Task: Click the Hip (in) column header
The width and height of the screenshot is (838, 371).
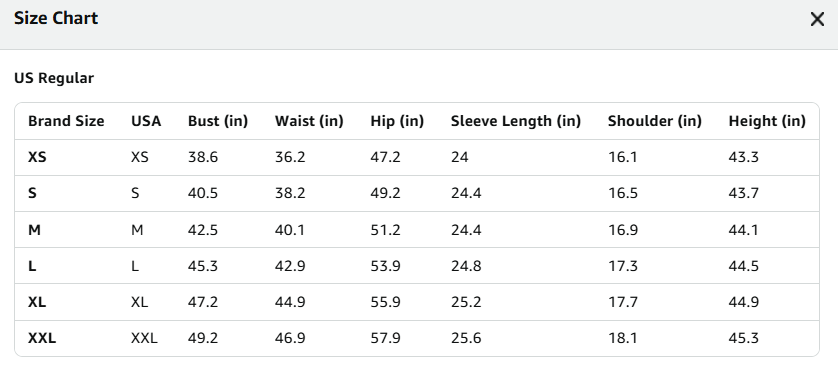Action: coord(397,121)
